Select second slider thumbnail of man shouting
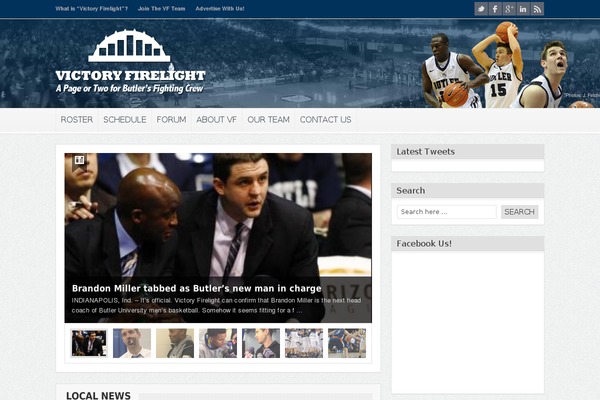The height and width of the screenshot is (400, 600). coord(132,343)
